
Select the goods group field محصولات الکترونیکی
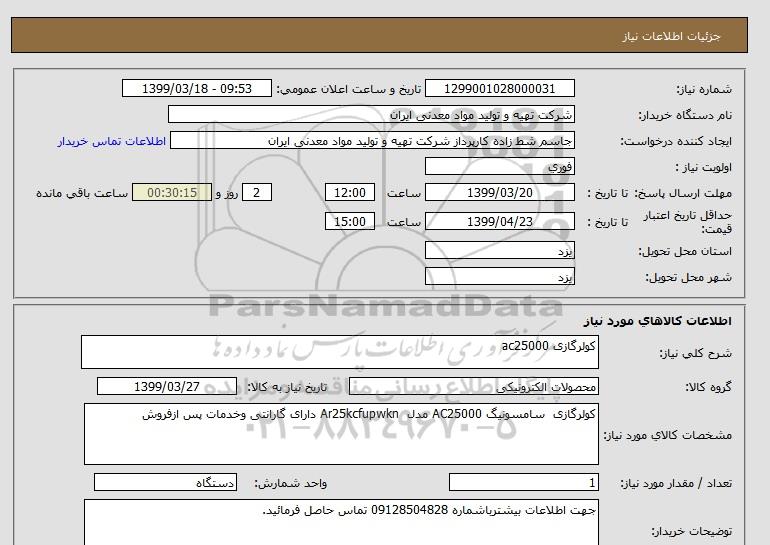point(473,387)
